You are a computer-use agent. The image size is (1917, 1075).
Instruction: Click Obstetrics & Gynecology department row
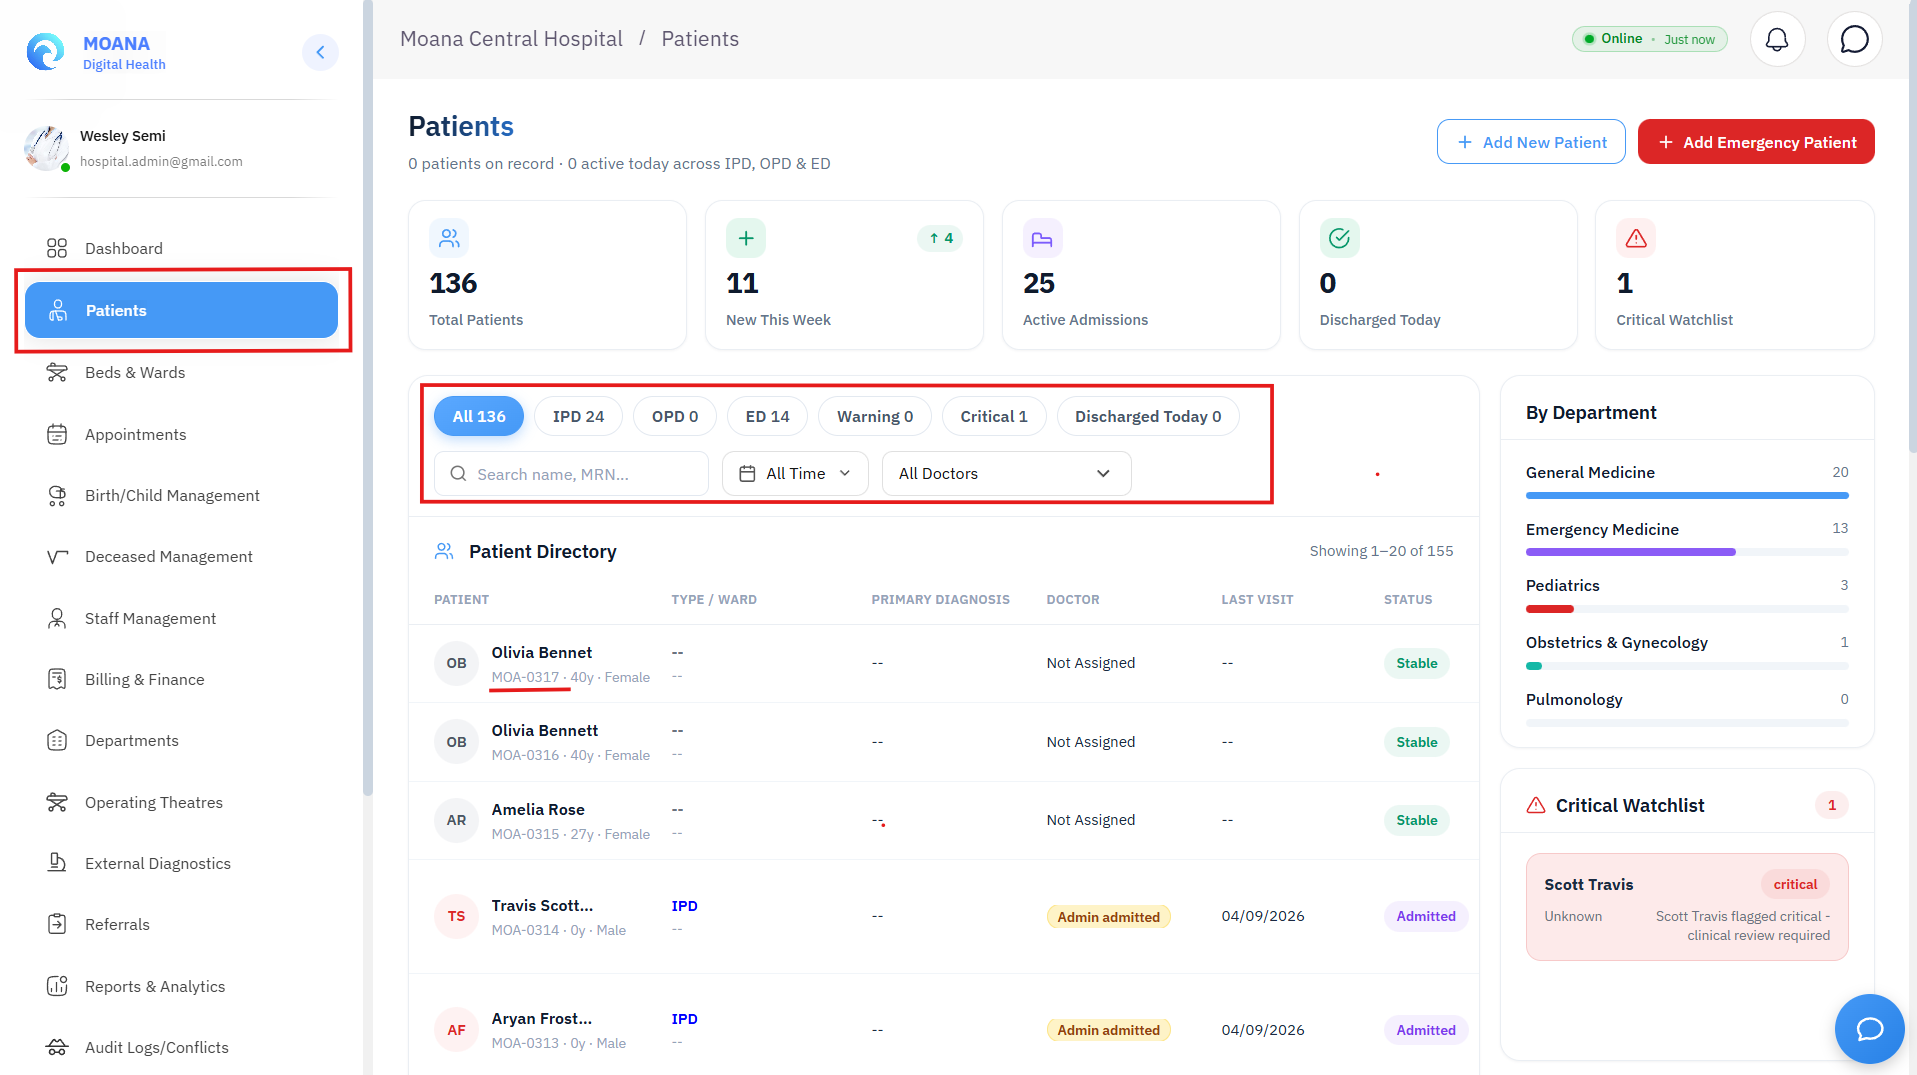[1687, 653]
